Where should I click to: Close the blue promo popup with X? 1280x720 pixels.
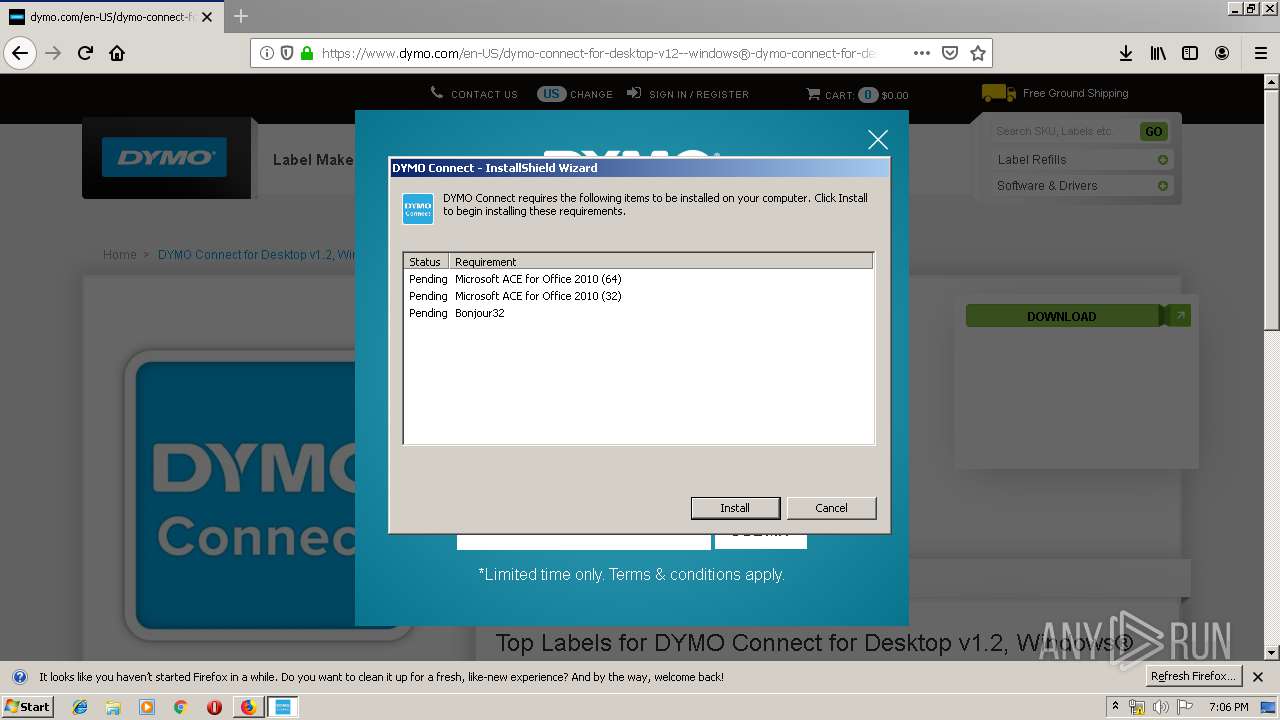pyautogui.click(x=877, y=140)
